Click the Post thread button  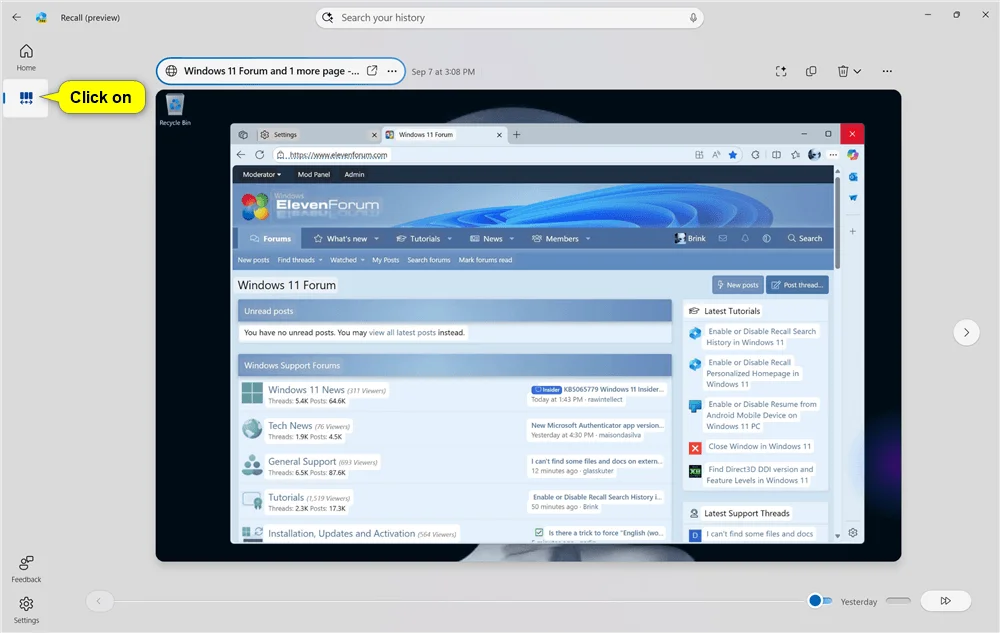click(x=797, y=285)
